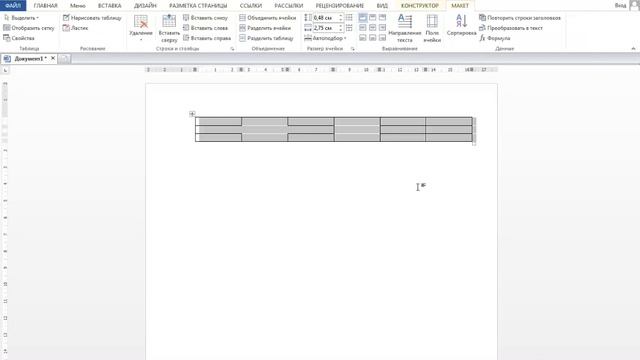The width and height of the screenshot is (640, 360).
Task: Click the first cell of the table
Action: (219, 121)
